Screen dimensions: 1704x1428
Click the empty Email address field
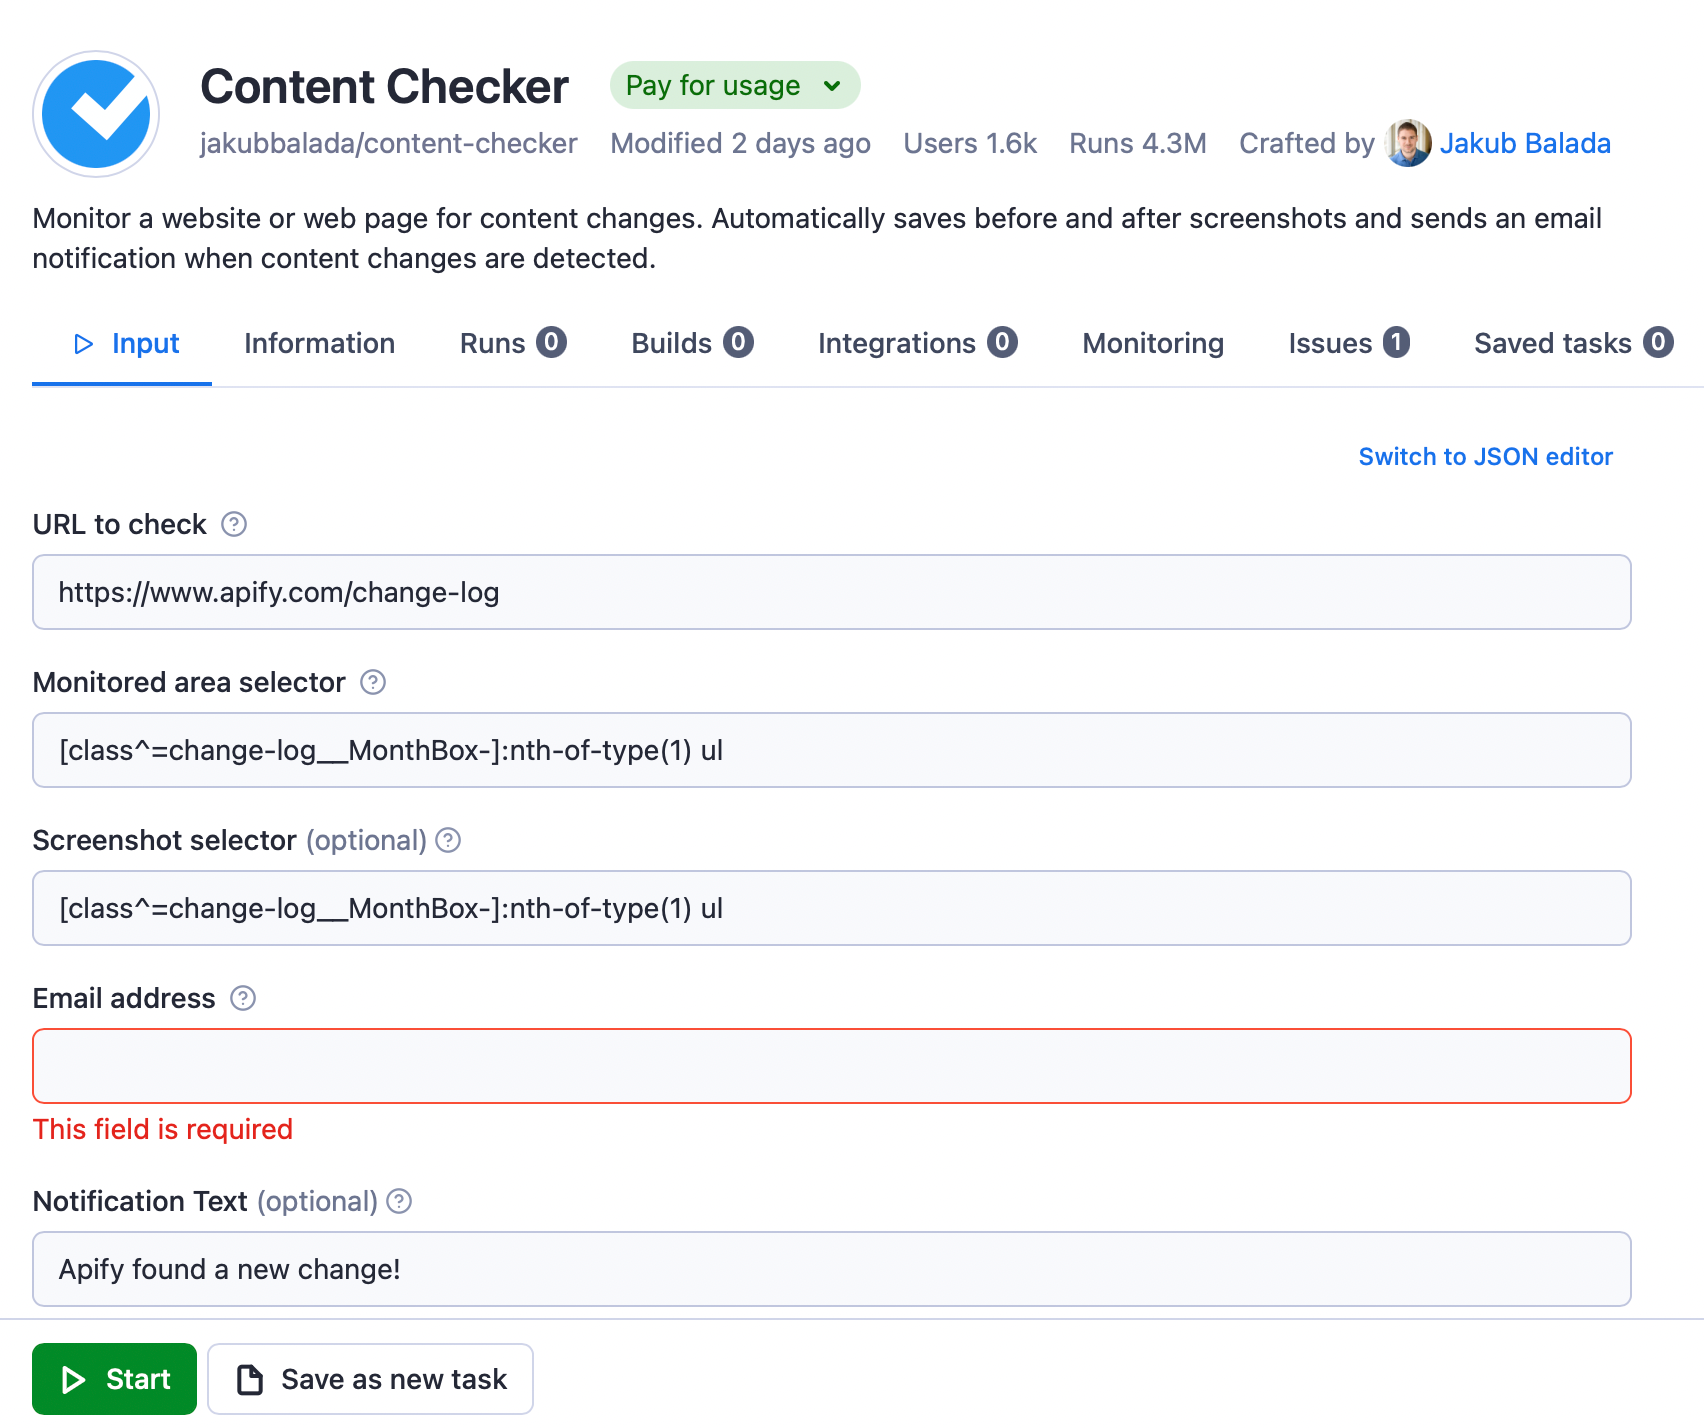(x=832, y=1066)
